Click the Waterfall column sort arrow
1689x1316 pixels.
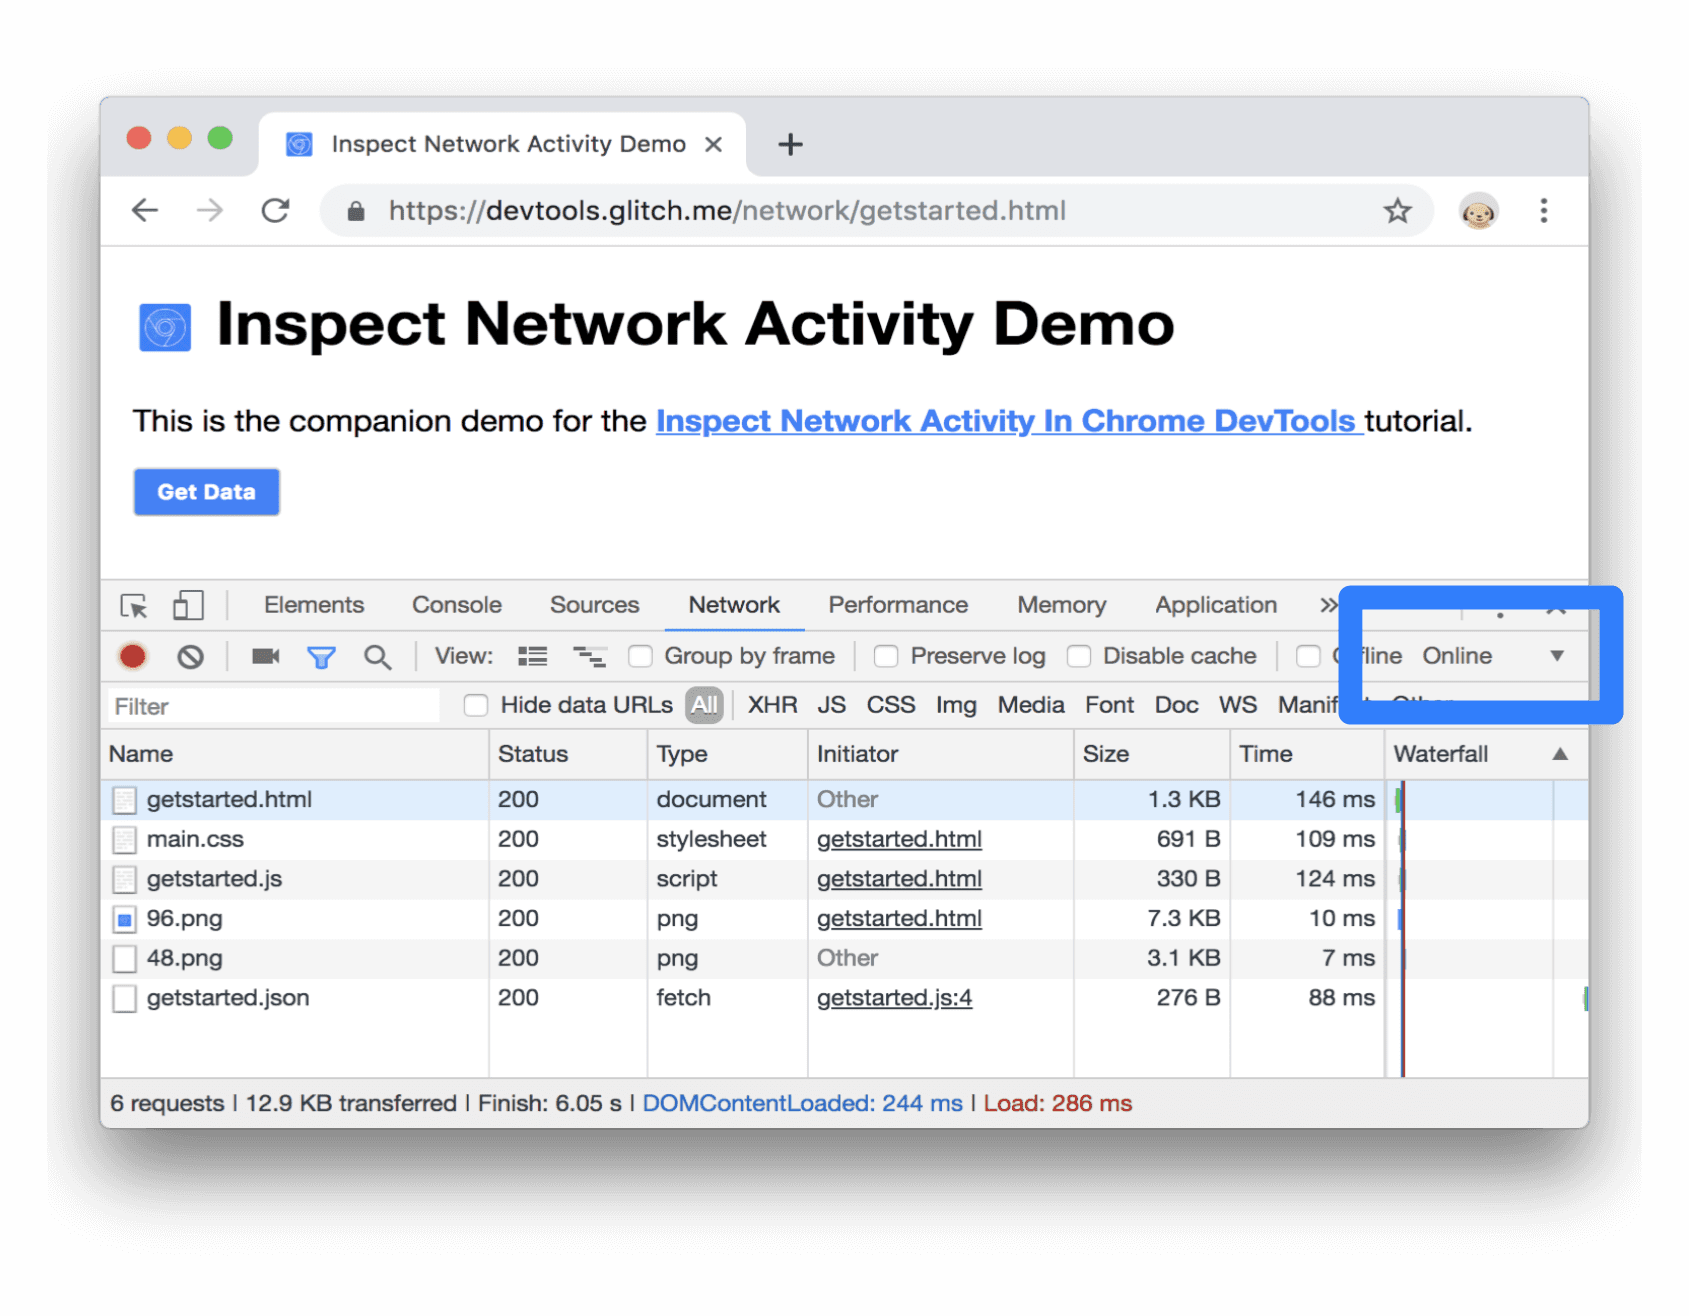click(x=1562, y=755)
